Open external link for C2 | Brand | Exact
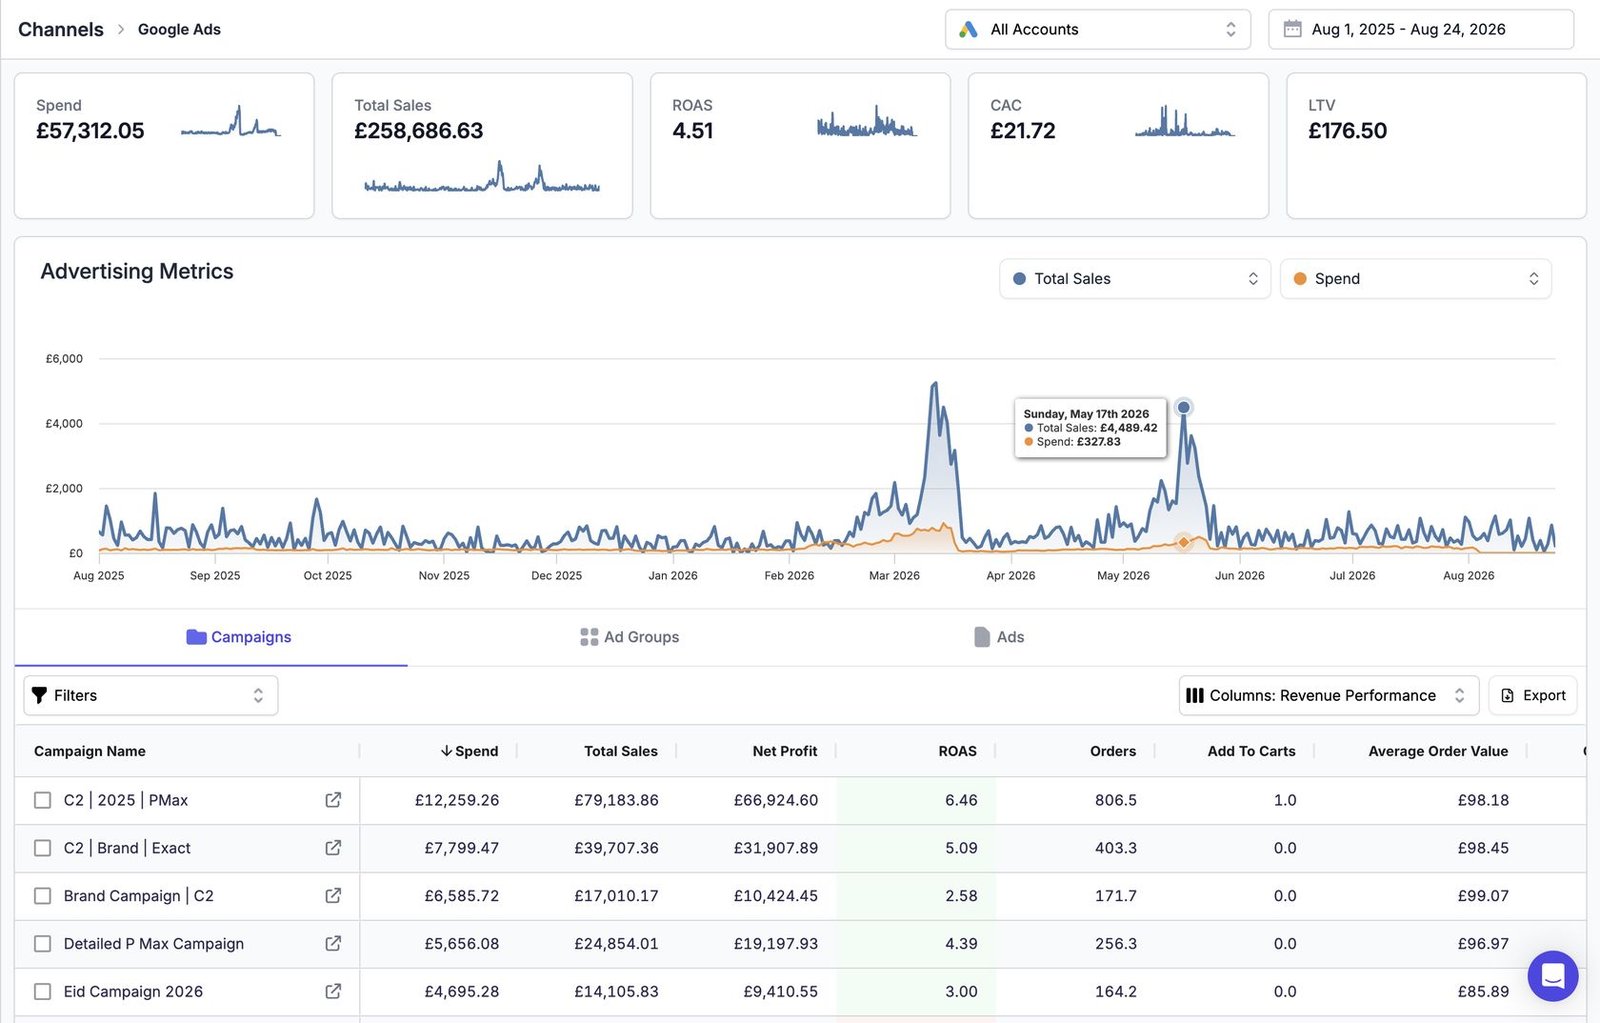The width and height of the screenshot is (1600, 1023). [x=333, y=848]
